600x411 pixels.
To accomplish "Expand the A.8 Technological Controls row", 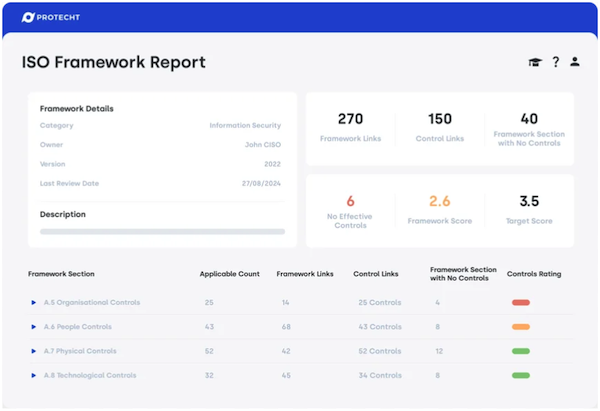I will coord(33,376).
